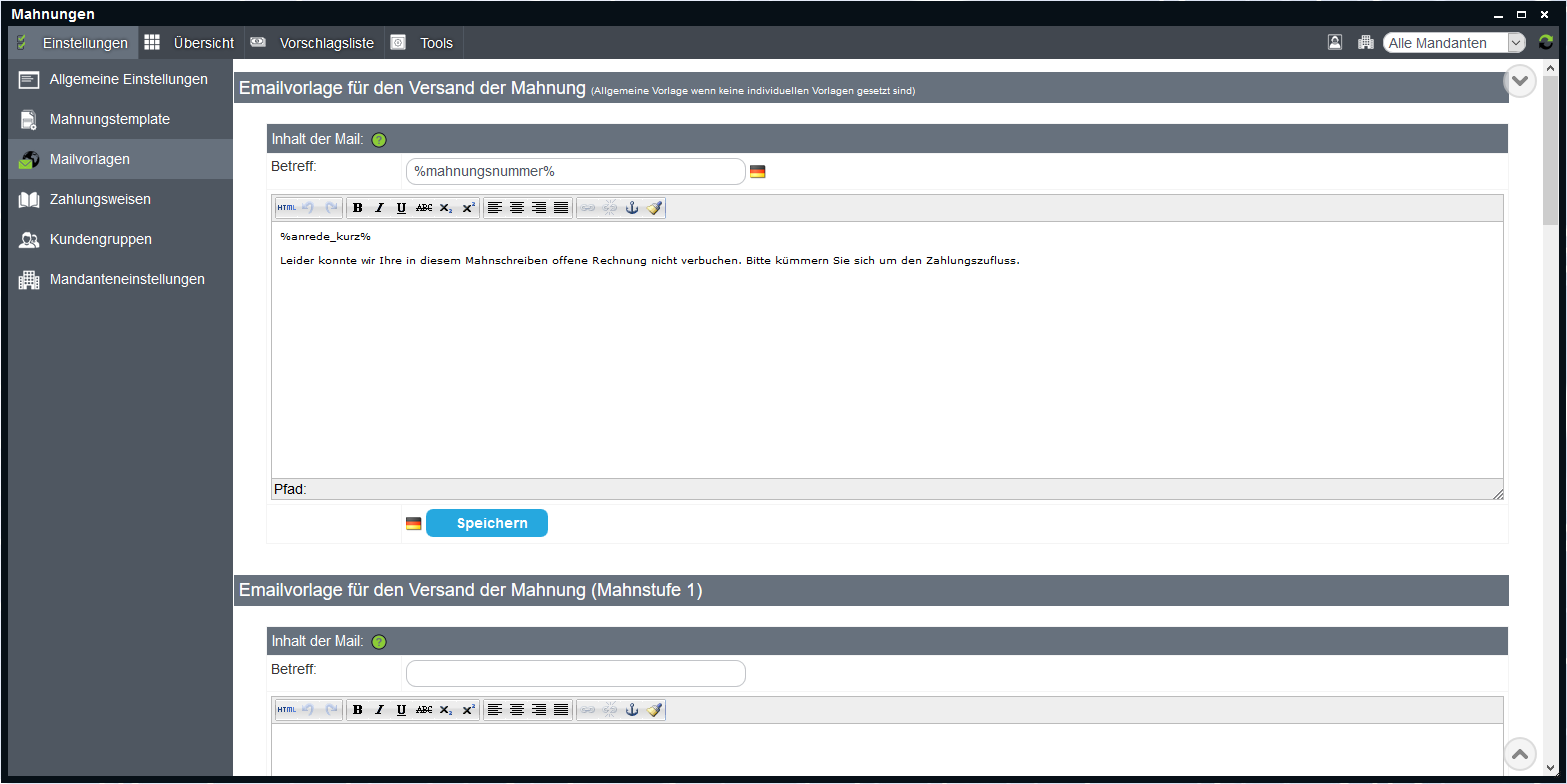Click the Speichern button
The width and height of the screenshot is (1567, 784).
click(x=487, y=523)
